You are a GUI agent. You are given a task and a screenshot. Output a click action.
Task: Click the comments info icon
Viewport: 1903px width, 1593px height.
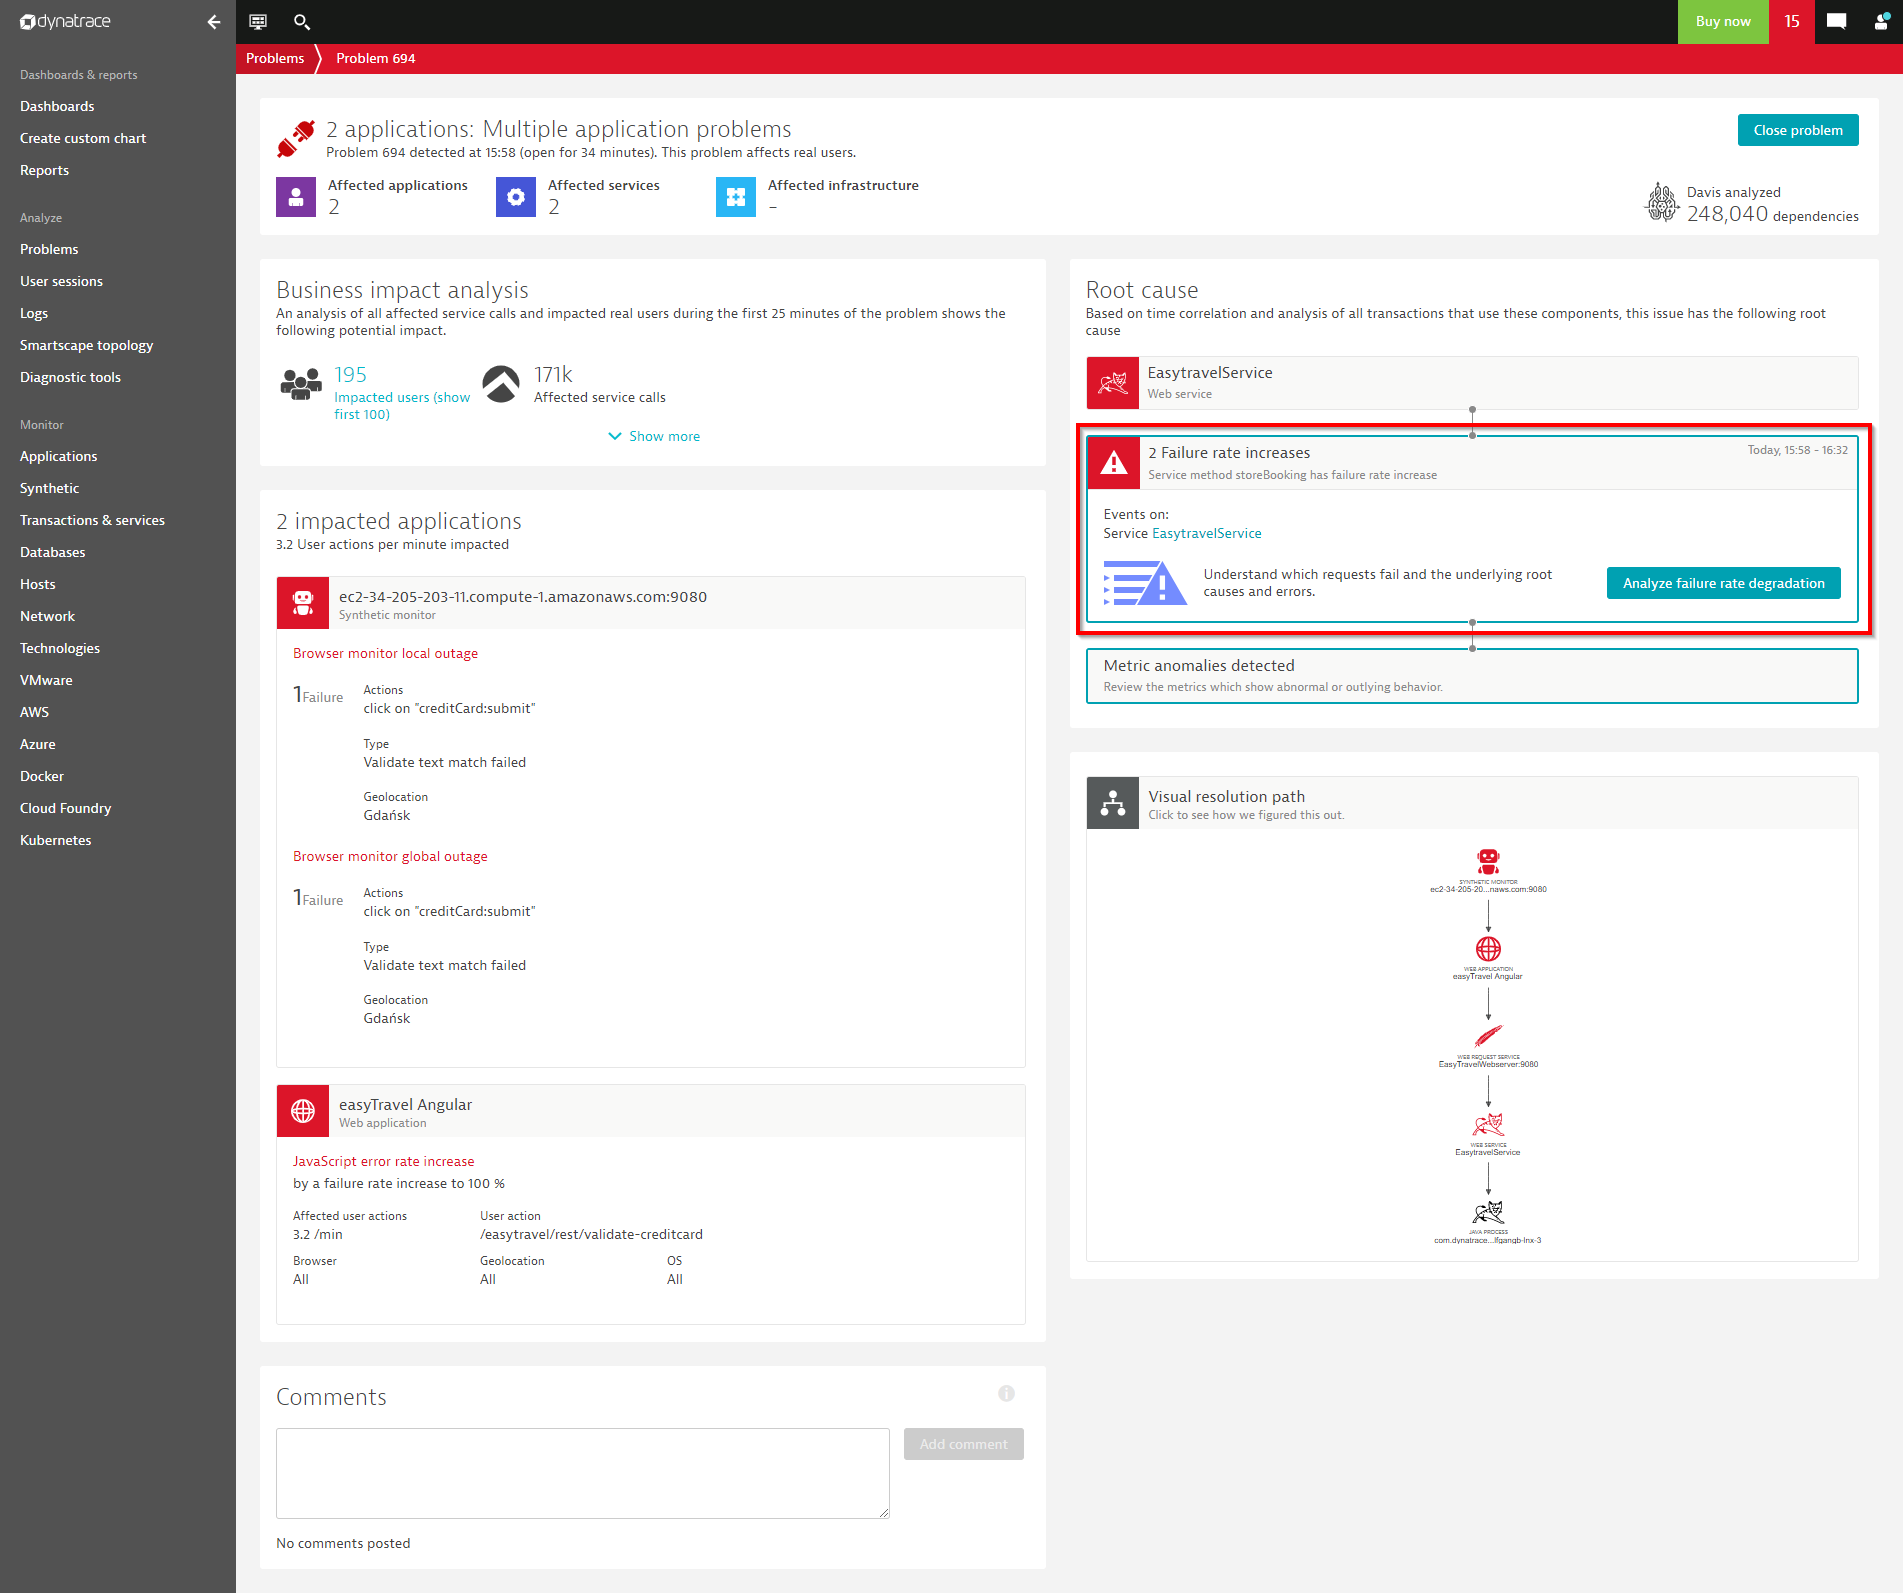pyautogui.click(x=1006, y=1394)
